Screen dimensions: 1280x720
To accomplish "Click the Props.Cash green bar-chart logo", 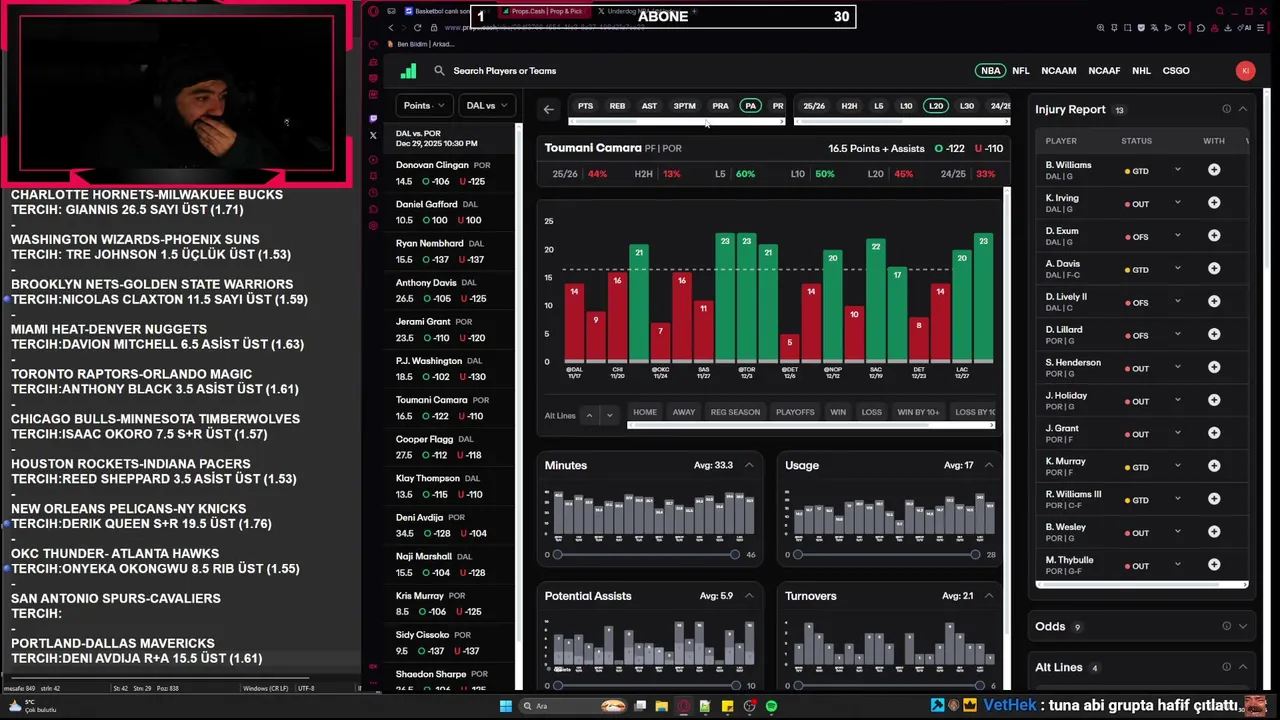I will 408,71.
